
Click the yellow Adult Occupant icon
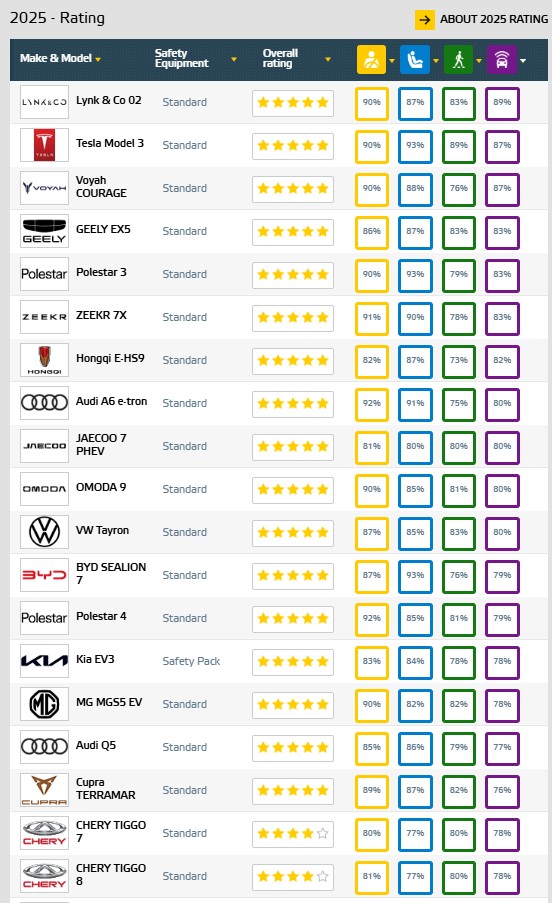(371, 60)
